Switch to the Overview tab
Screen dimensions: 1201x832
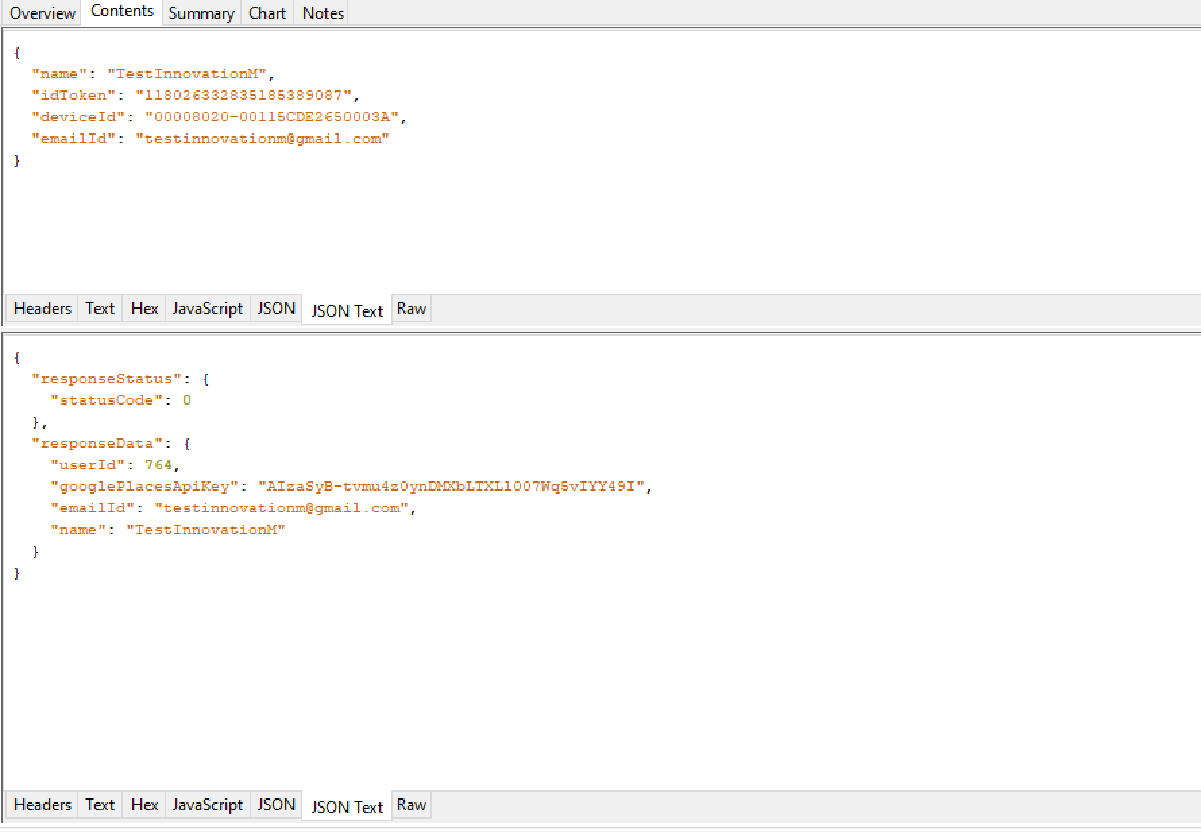point(42,13)
